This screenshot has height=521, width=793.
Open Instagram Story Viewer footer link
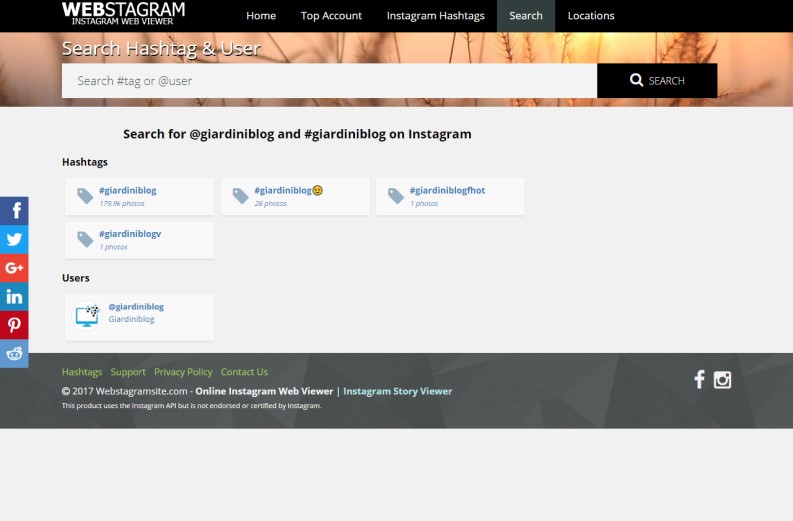(x=397, y=391)
